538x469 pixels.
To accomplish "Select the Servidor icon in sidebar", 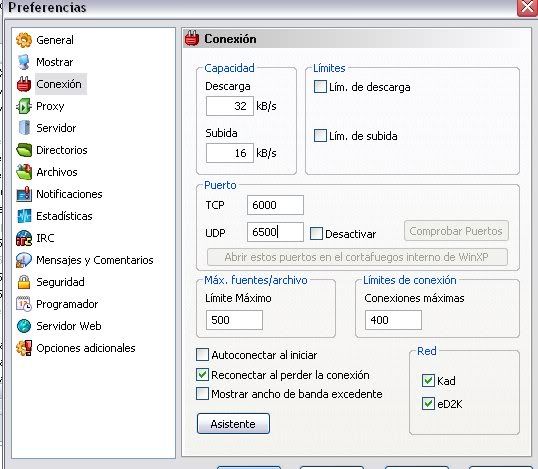I will point(24,128).
